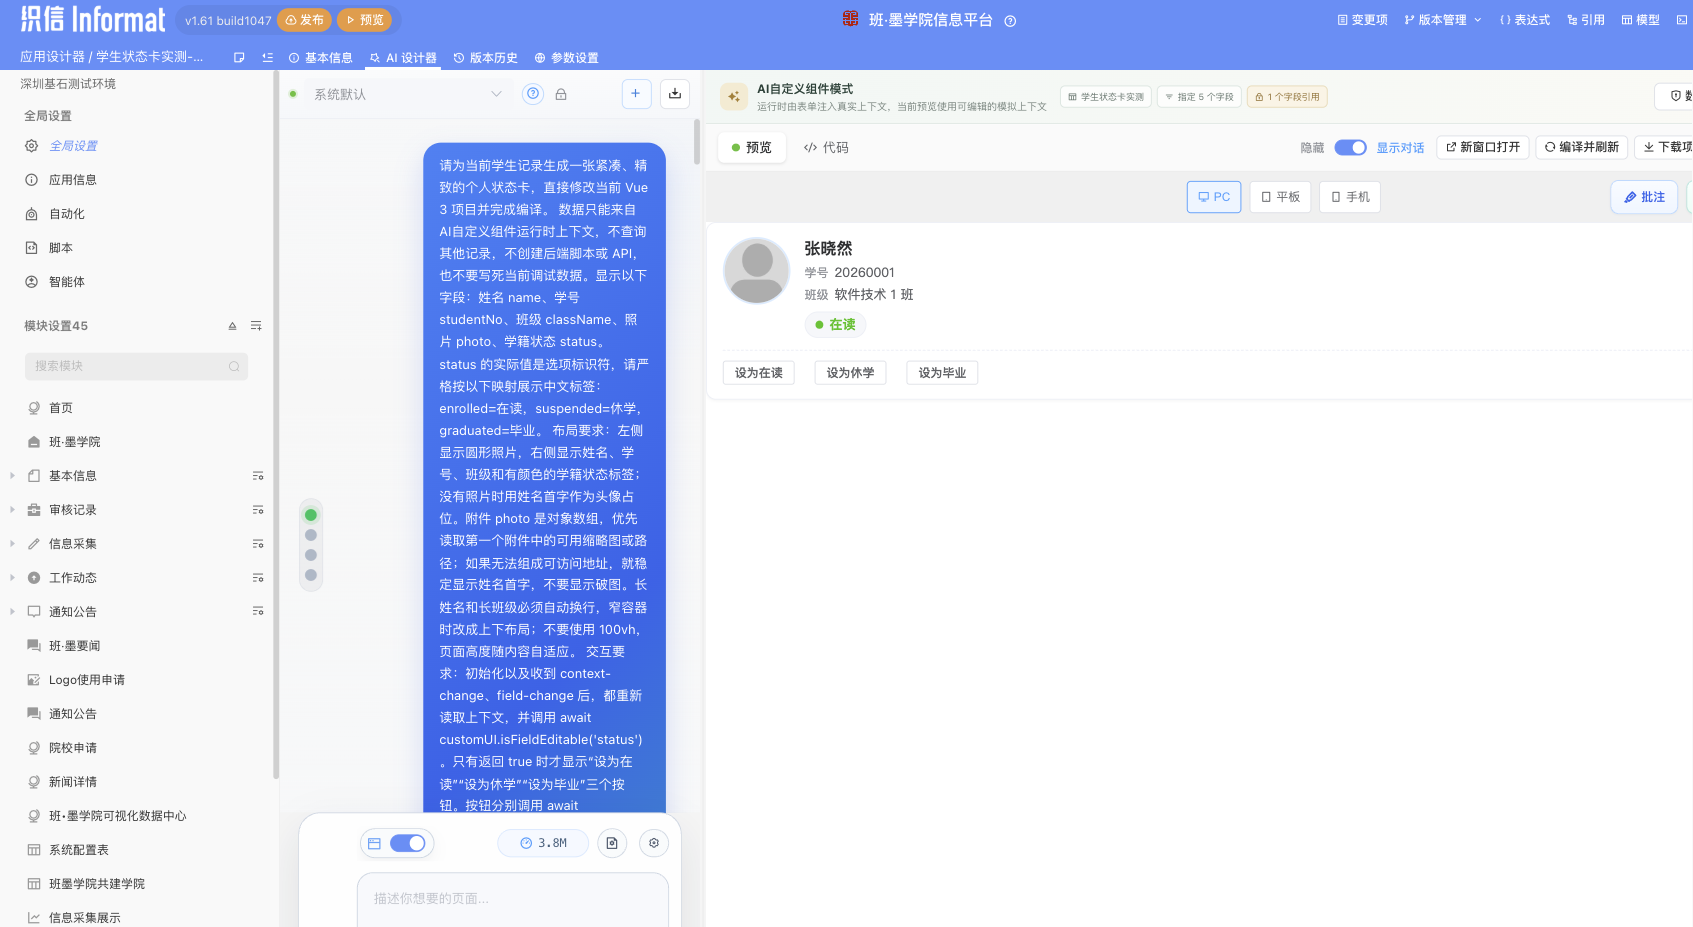The height and width of the screenshot is (927, 1693).
Task: Click 设为毕业 button
Action: point(943,373)
